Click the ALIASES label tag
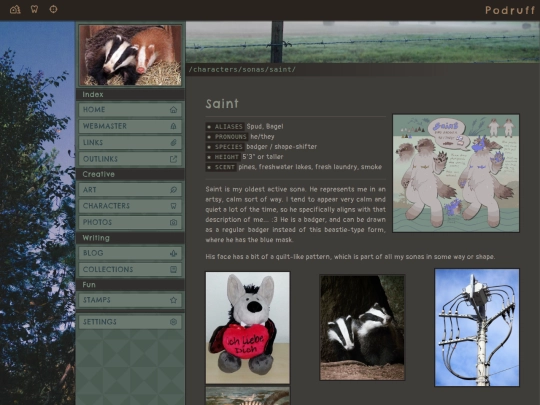Screen dimensions: 540x405 click(225, 126)
